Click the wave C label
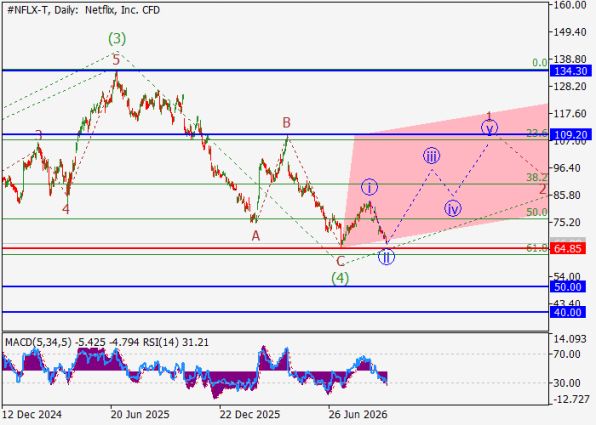Image resolution: width=596 pixels, height=425 pixels. click(x=341, y=262)
